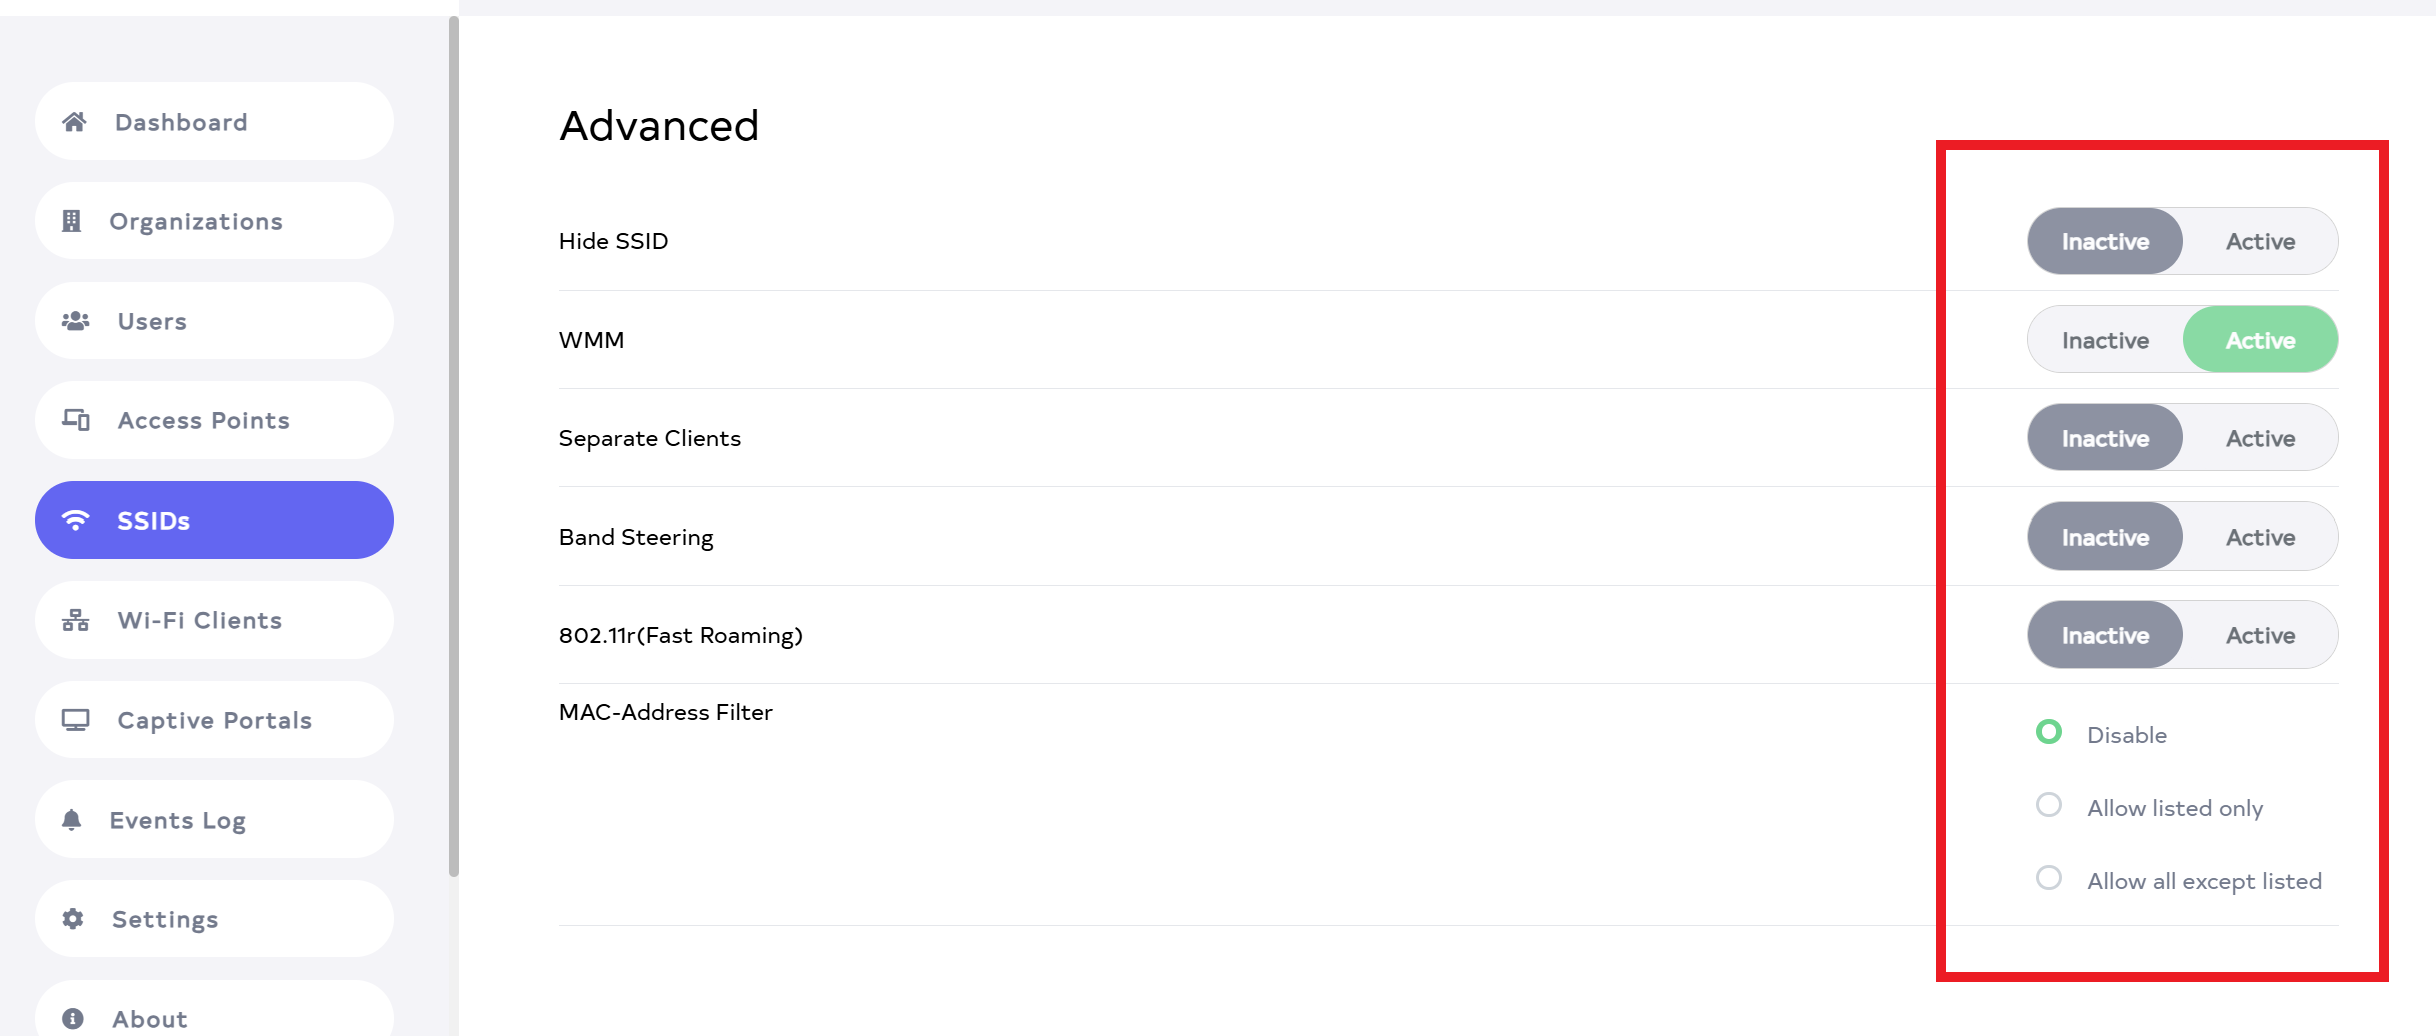The image size is (2436, 1036).
Task: Choose Allow all except listed option
Action: point(2049,878)
